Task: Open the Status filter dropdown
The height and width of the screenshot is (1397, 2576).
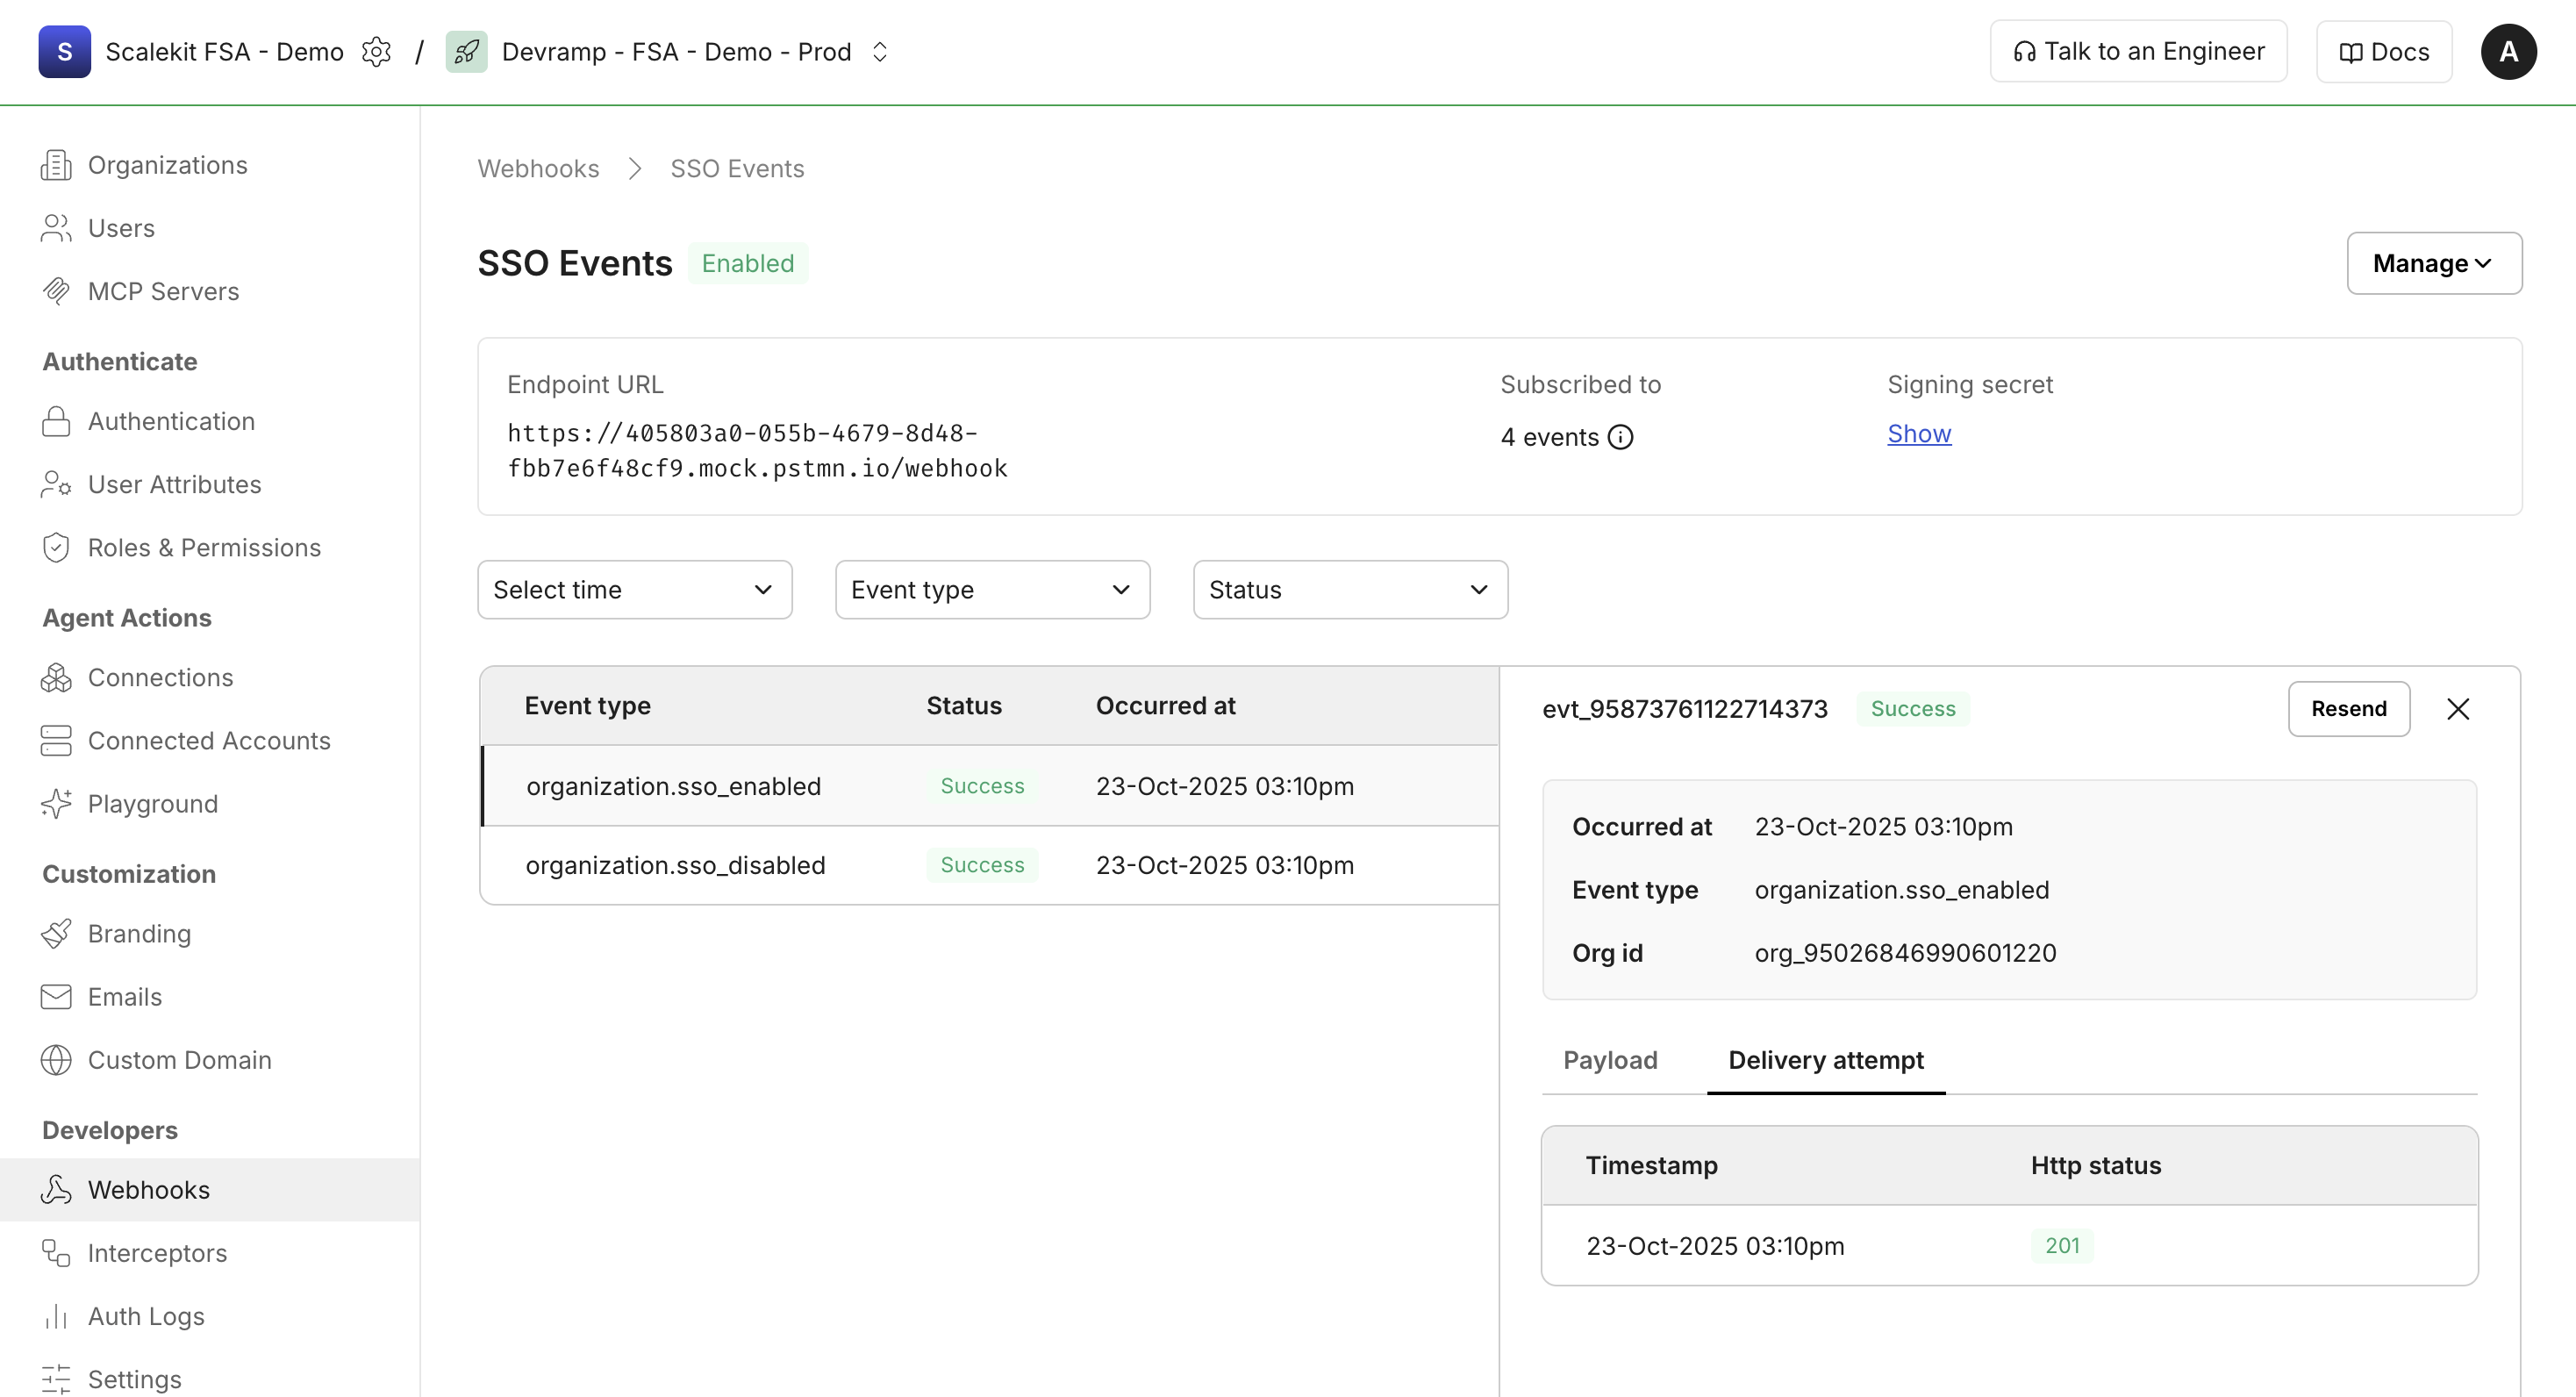Action: click(x=1349, y=590)
